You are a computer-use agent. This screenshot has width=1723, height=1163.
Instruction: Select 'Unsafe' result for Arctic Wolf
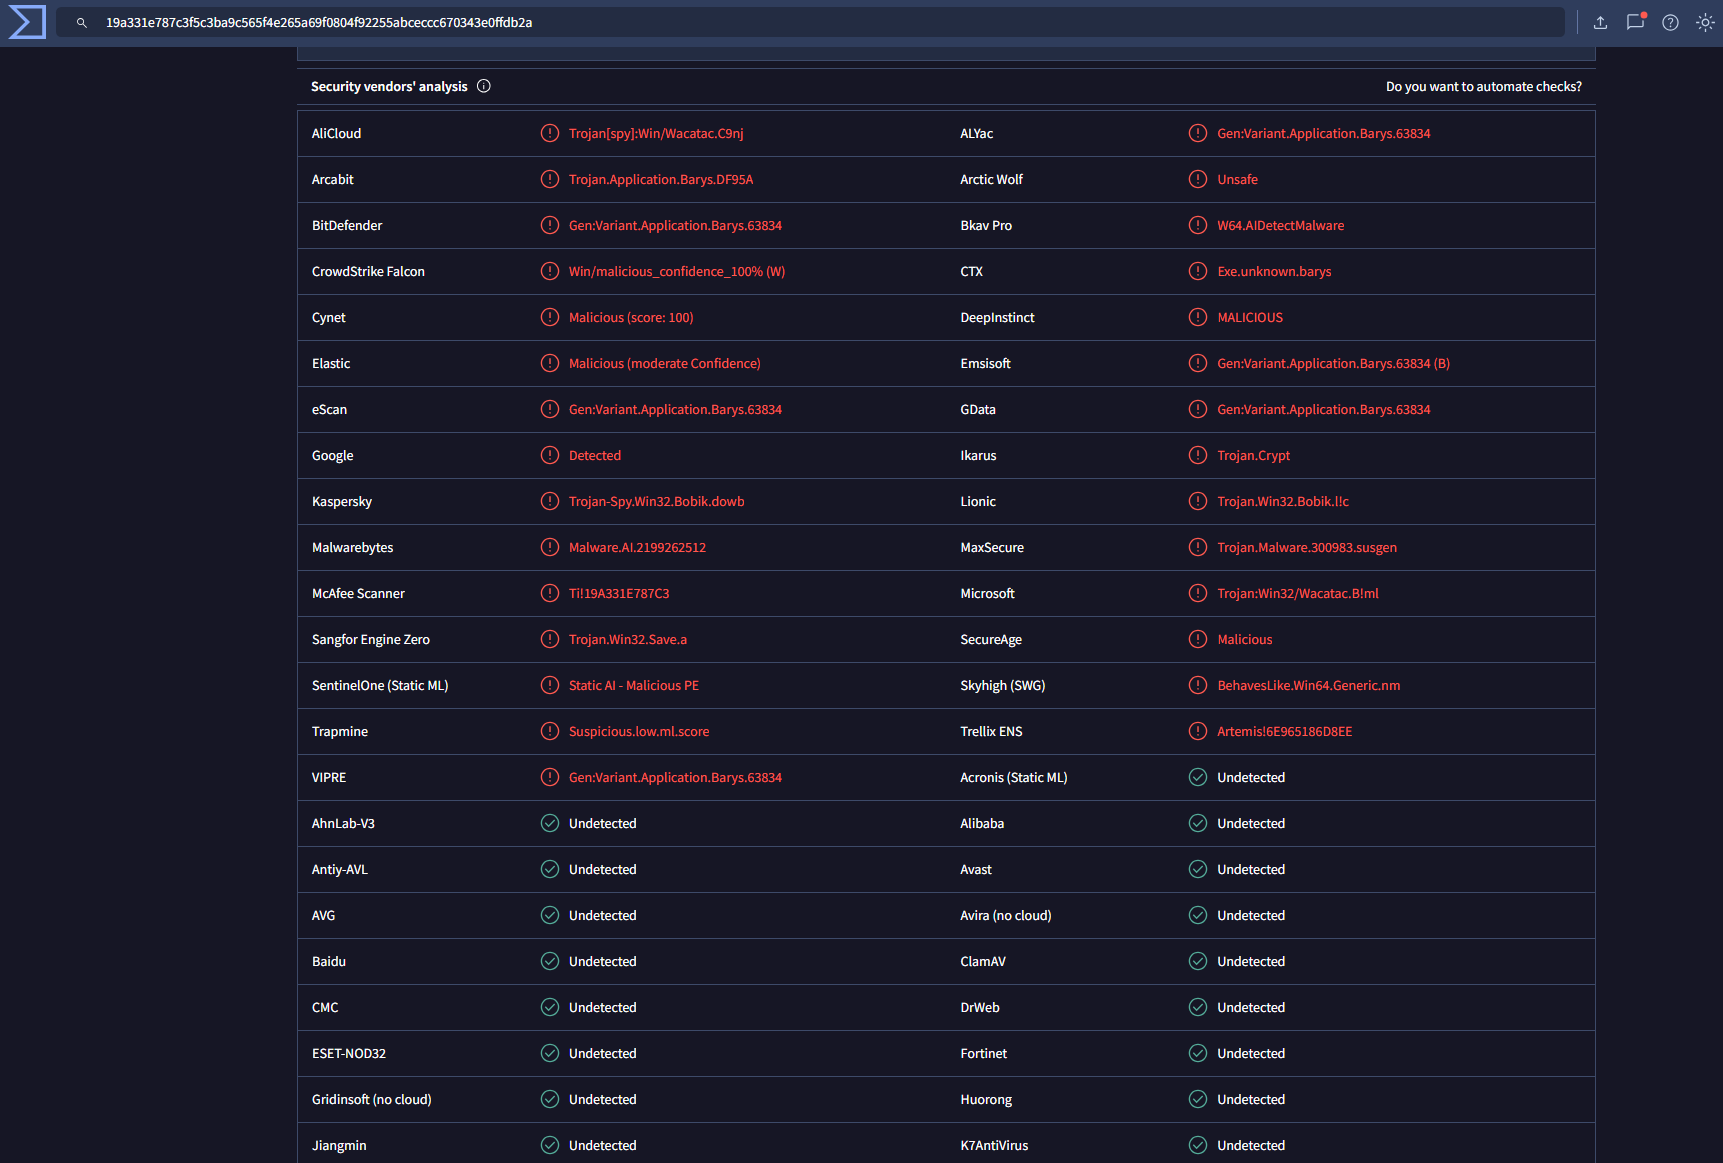[1237, 179]
